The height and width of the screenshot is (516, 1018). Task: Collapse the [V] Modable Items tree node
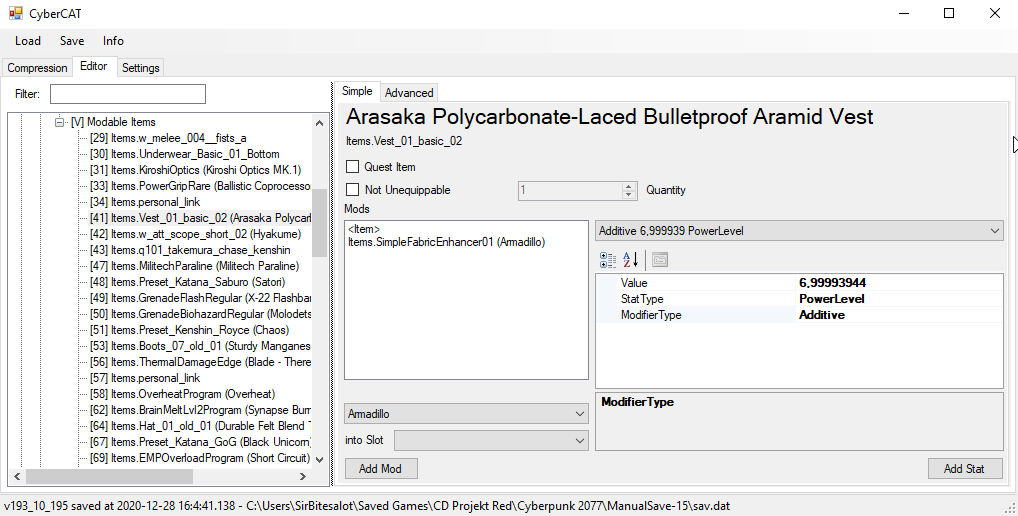point(60,122)
